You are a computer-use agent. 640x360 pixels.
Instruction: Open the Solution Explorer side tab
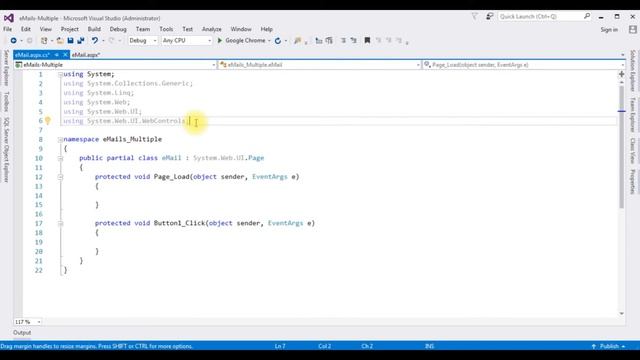pos(633,71)
